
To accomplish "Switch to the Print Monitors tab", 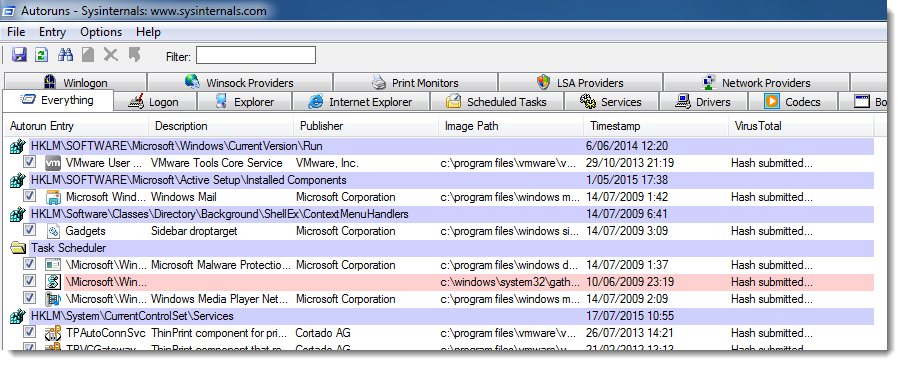I will point(415,82).
